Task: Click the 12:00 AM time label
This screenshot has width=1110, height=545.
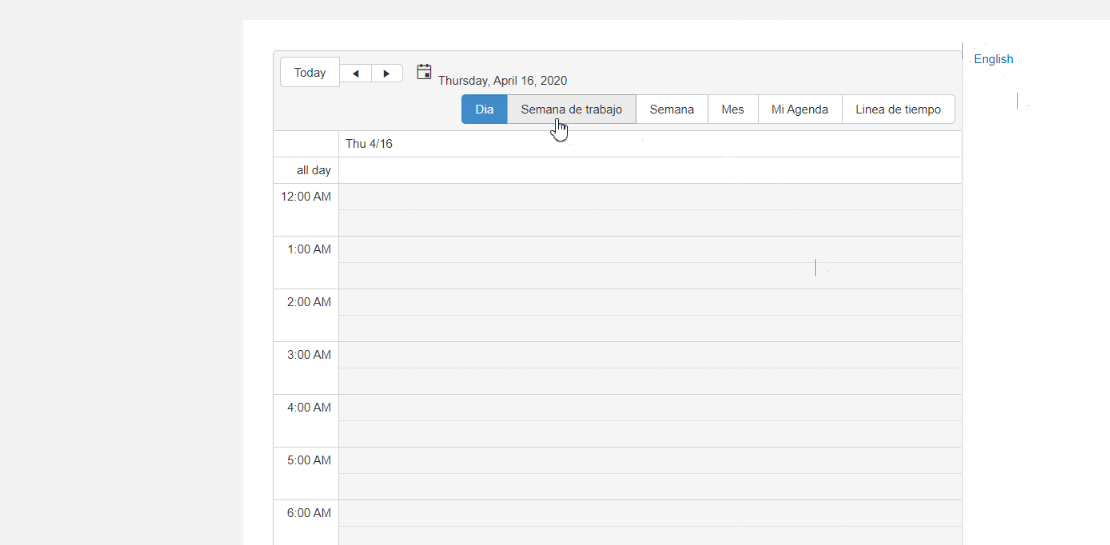Action: [306, 197]
